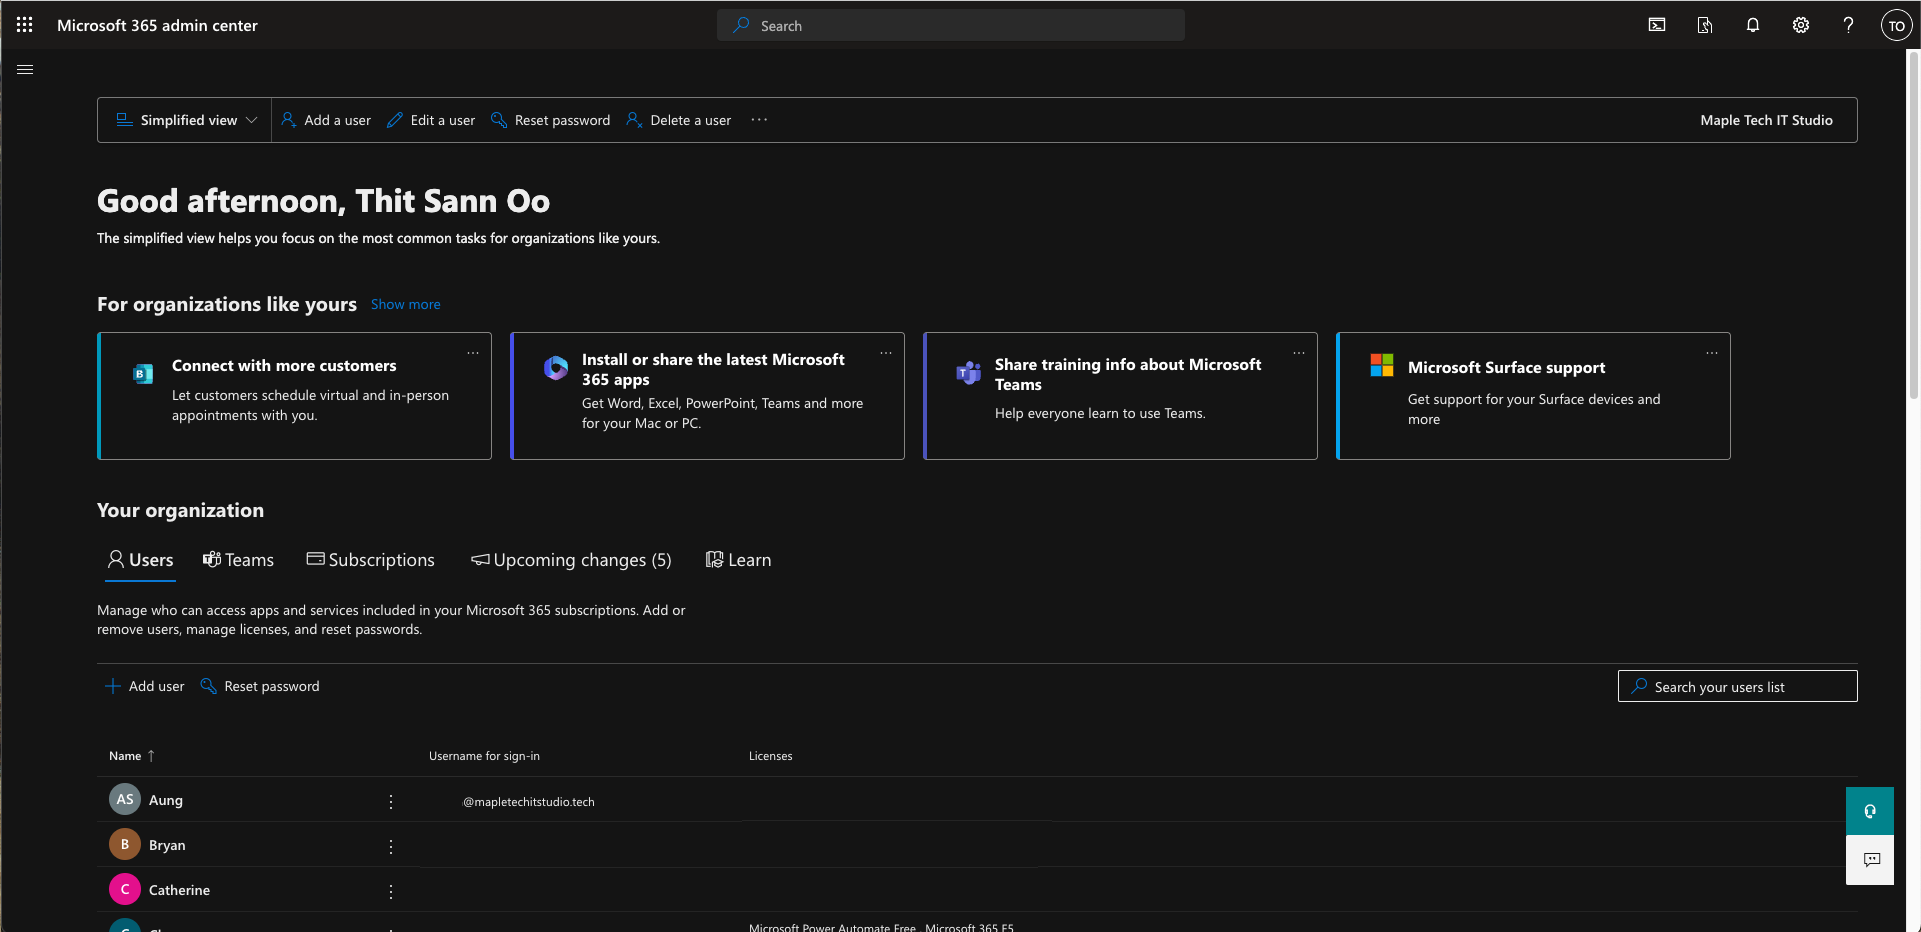
Task: Sort users by Name column
Action: tap(132, 756)
